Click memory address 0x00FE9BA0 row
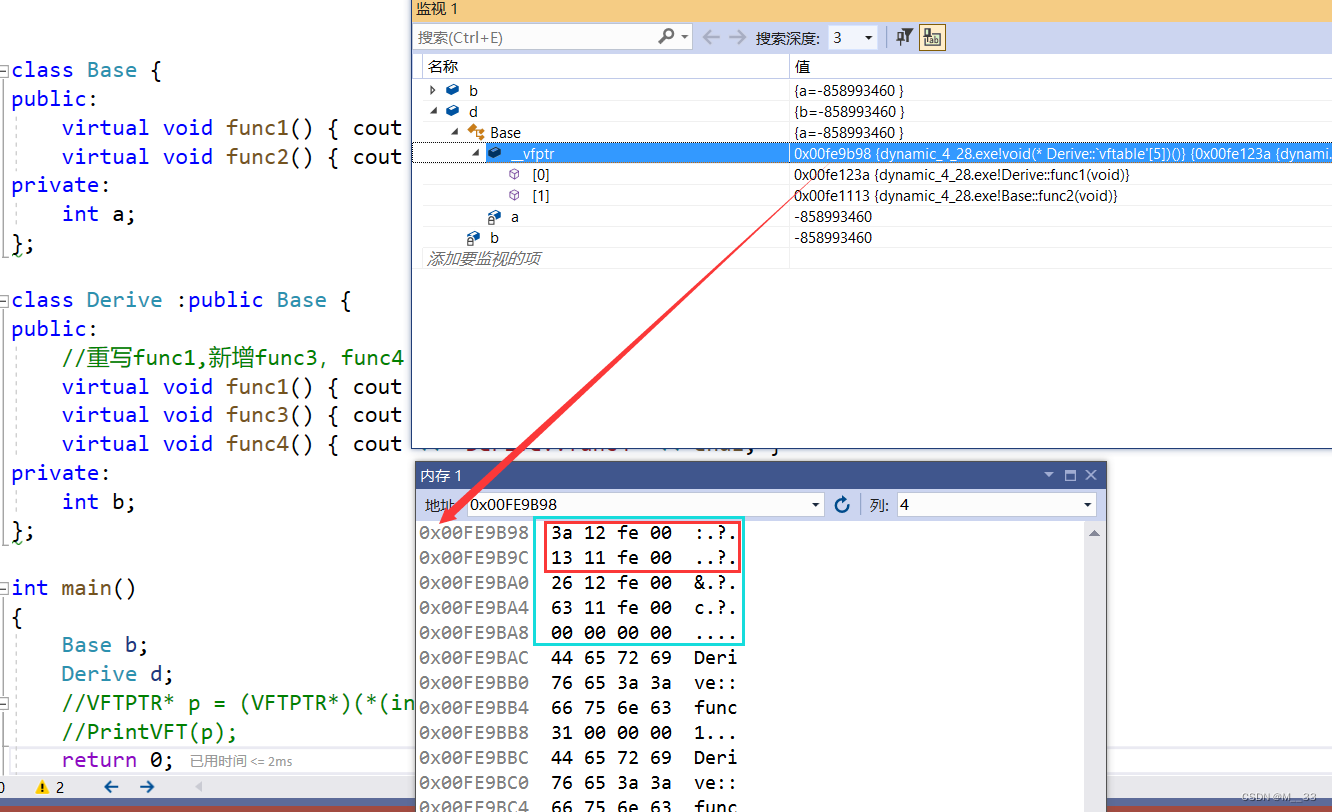The image size is (1332, 812). (x=473, y=582)
